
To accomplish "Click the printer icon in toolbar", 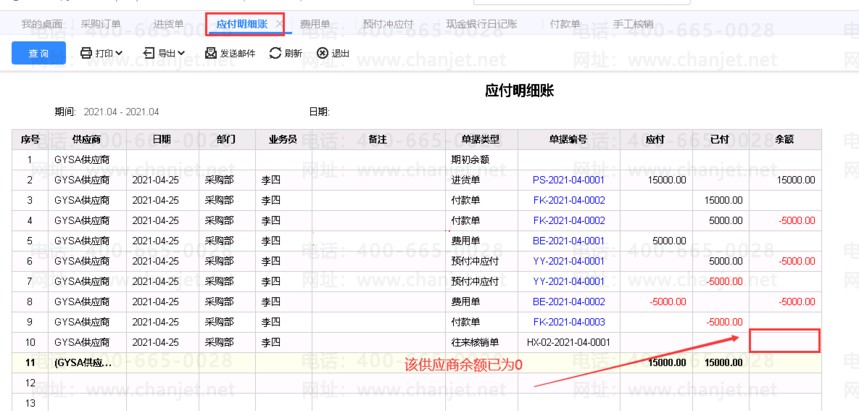I will click(x=86, y=53).
